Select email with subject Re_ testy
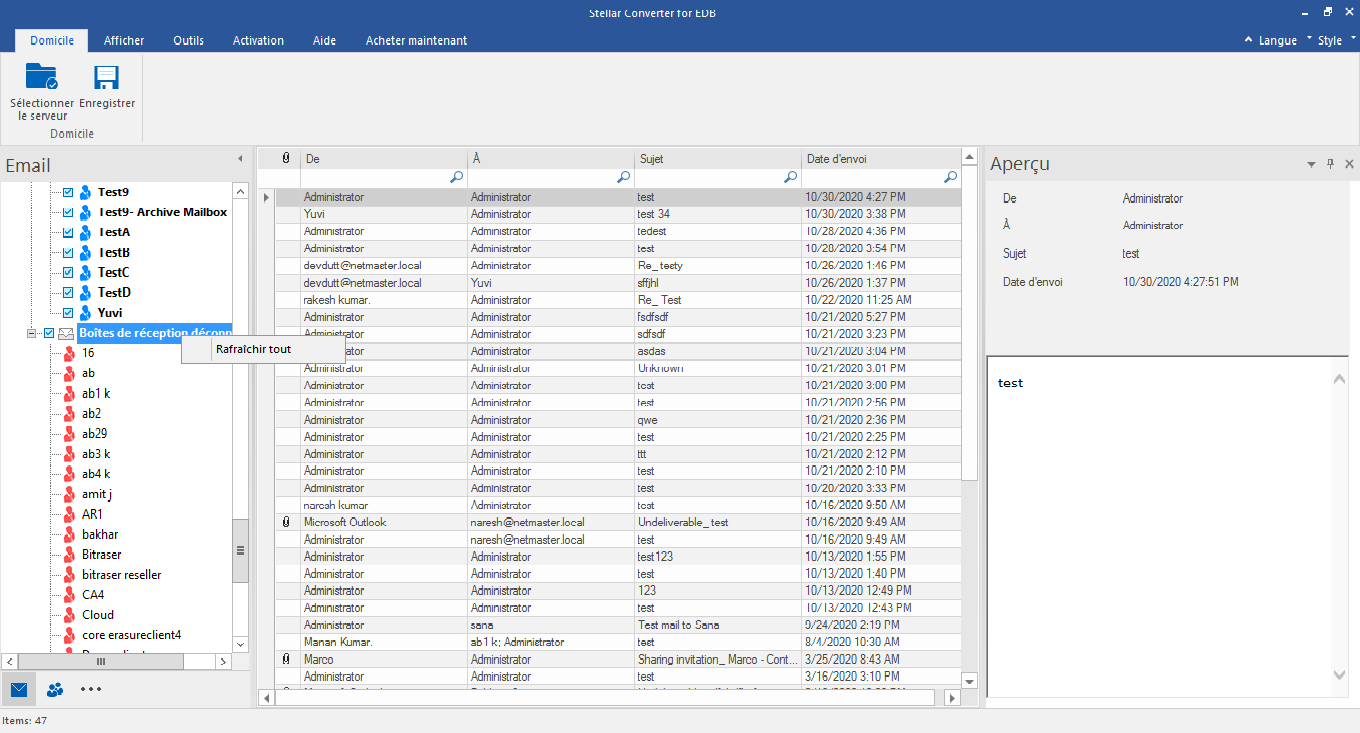1360x733 pixels. (618, 266)
